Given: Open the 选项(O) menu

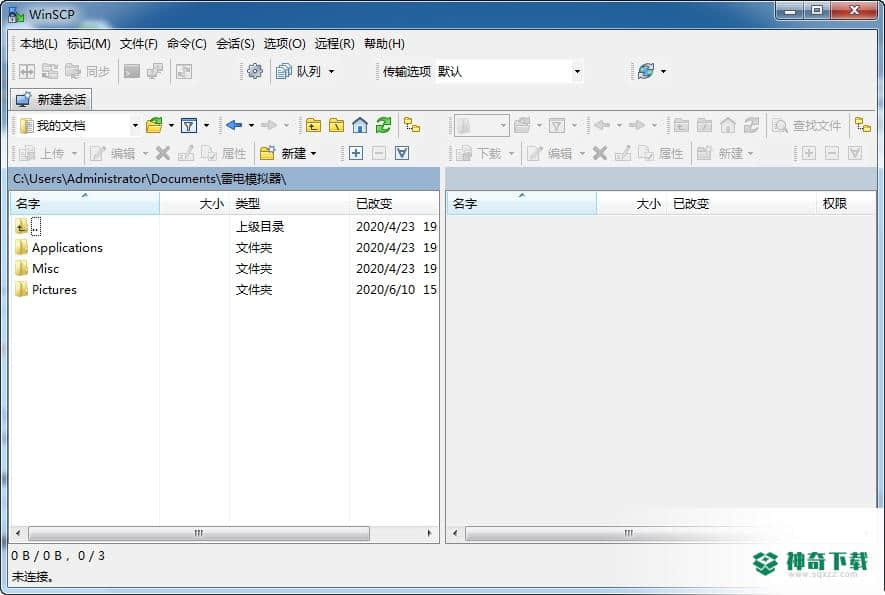Looking at the screenshot, I should [x=284, y=43].
